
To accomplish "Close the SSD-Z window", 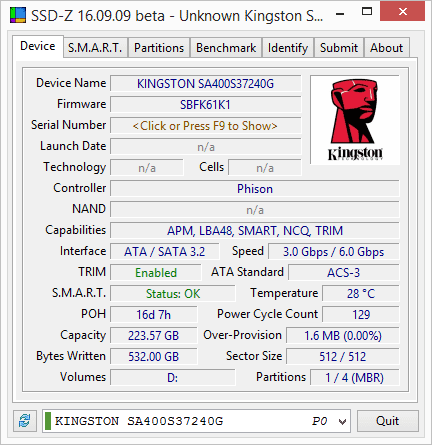I will 403,12.
